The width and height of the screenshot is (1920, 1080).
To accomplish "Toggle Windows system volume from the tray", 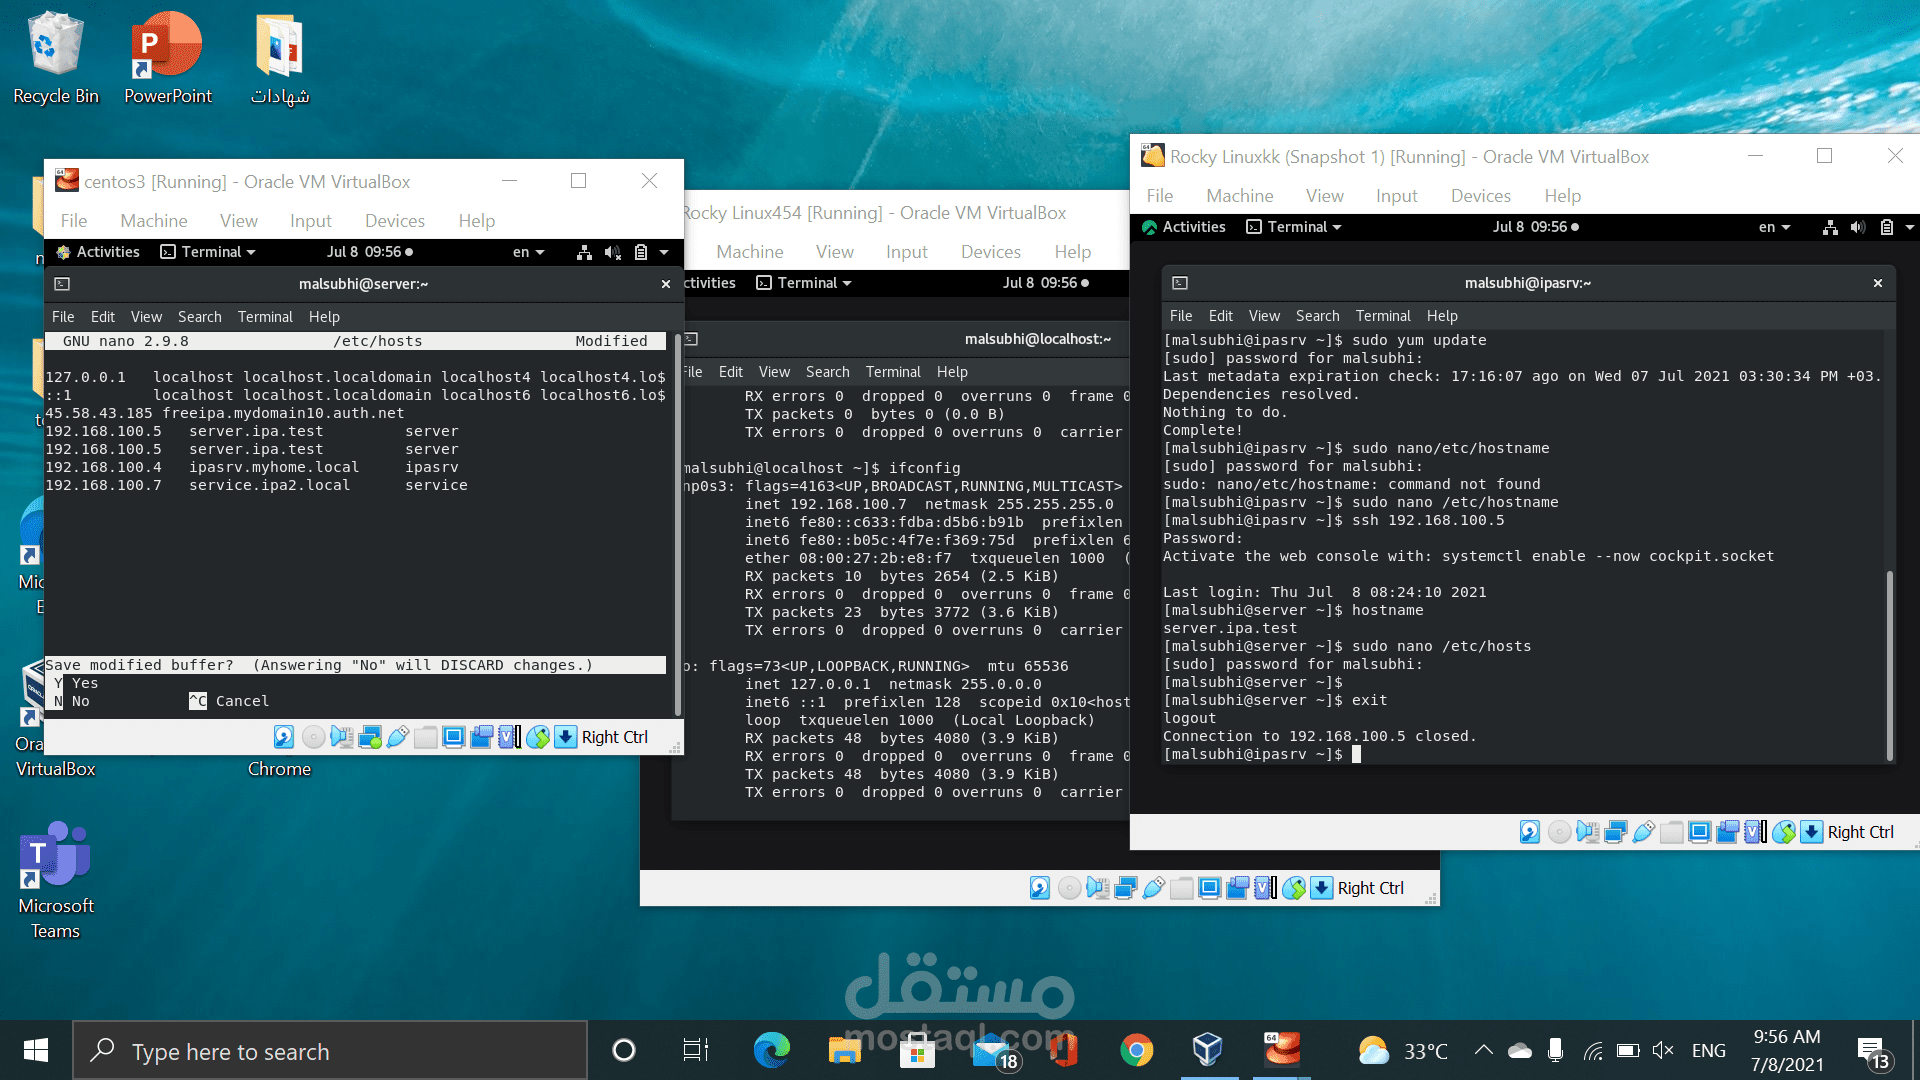I will [x=1663, y=1050].
